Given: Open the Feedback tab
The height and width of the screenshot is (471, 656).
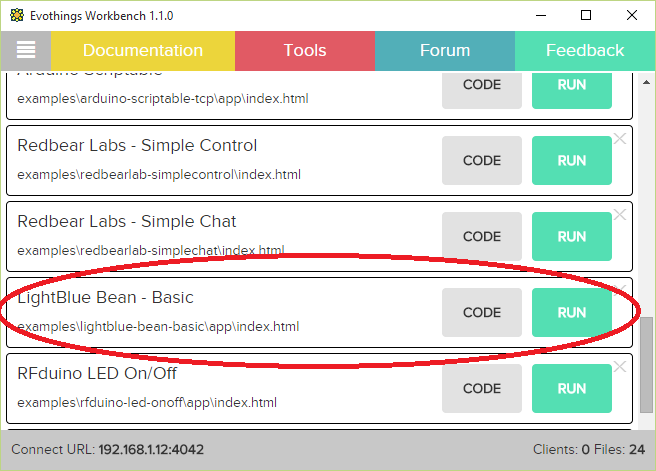Looking at the screenshot, I should coord(585,50).
